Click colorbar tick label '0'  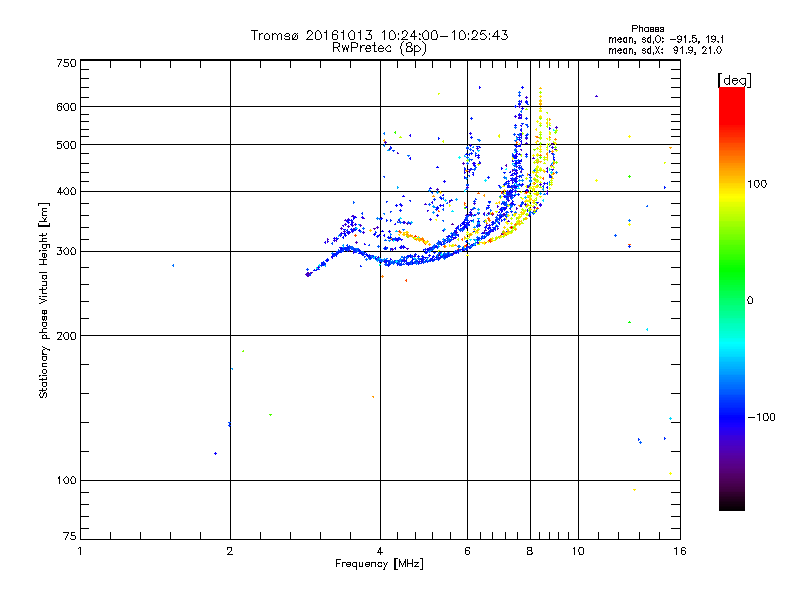pos(749,301)
